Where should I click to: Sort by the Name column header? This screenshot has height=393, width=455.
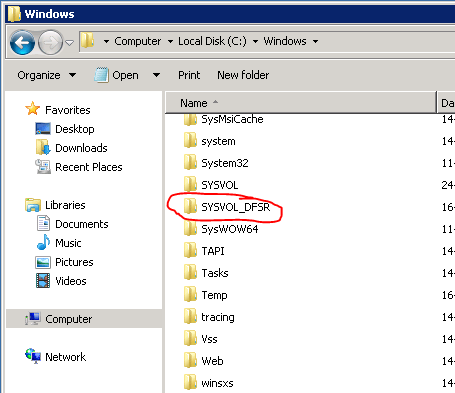(301, 103)
